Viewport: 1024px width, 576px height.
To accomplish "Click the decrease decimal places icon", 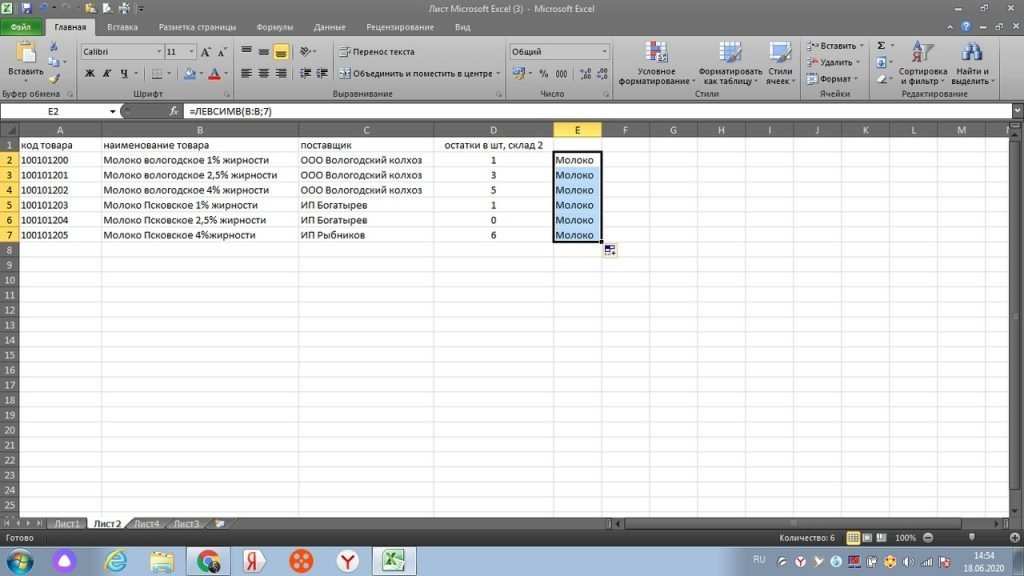I will 602,74.
